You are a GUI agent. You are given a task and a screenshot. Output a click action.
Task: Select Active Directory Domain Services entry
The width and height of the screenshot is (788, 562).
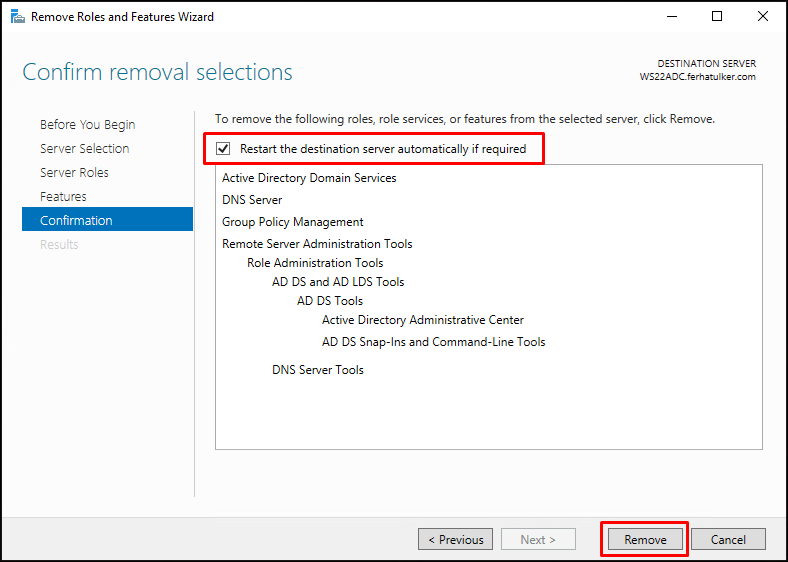(309, 178)
